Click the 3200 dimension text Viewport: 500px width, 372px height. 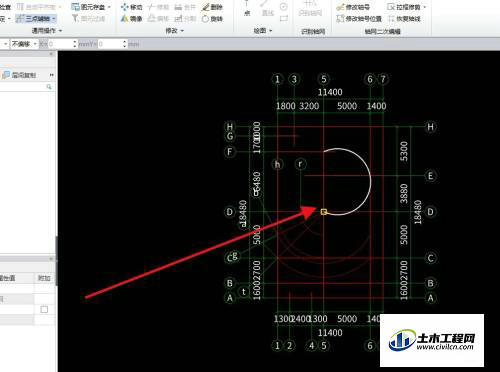click(x=309, y=106)
